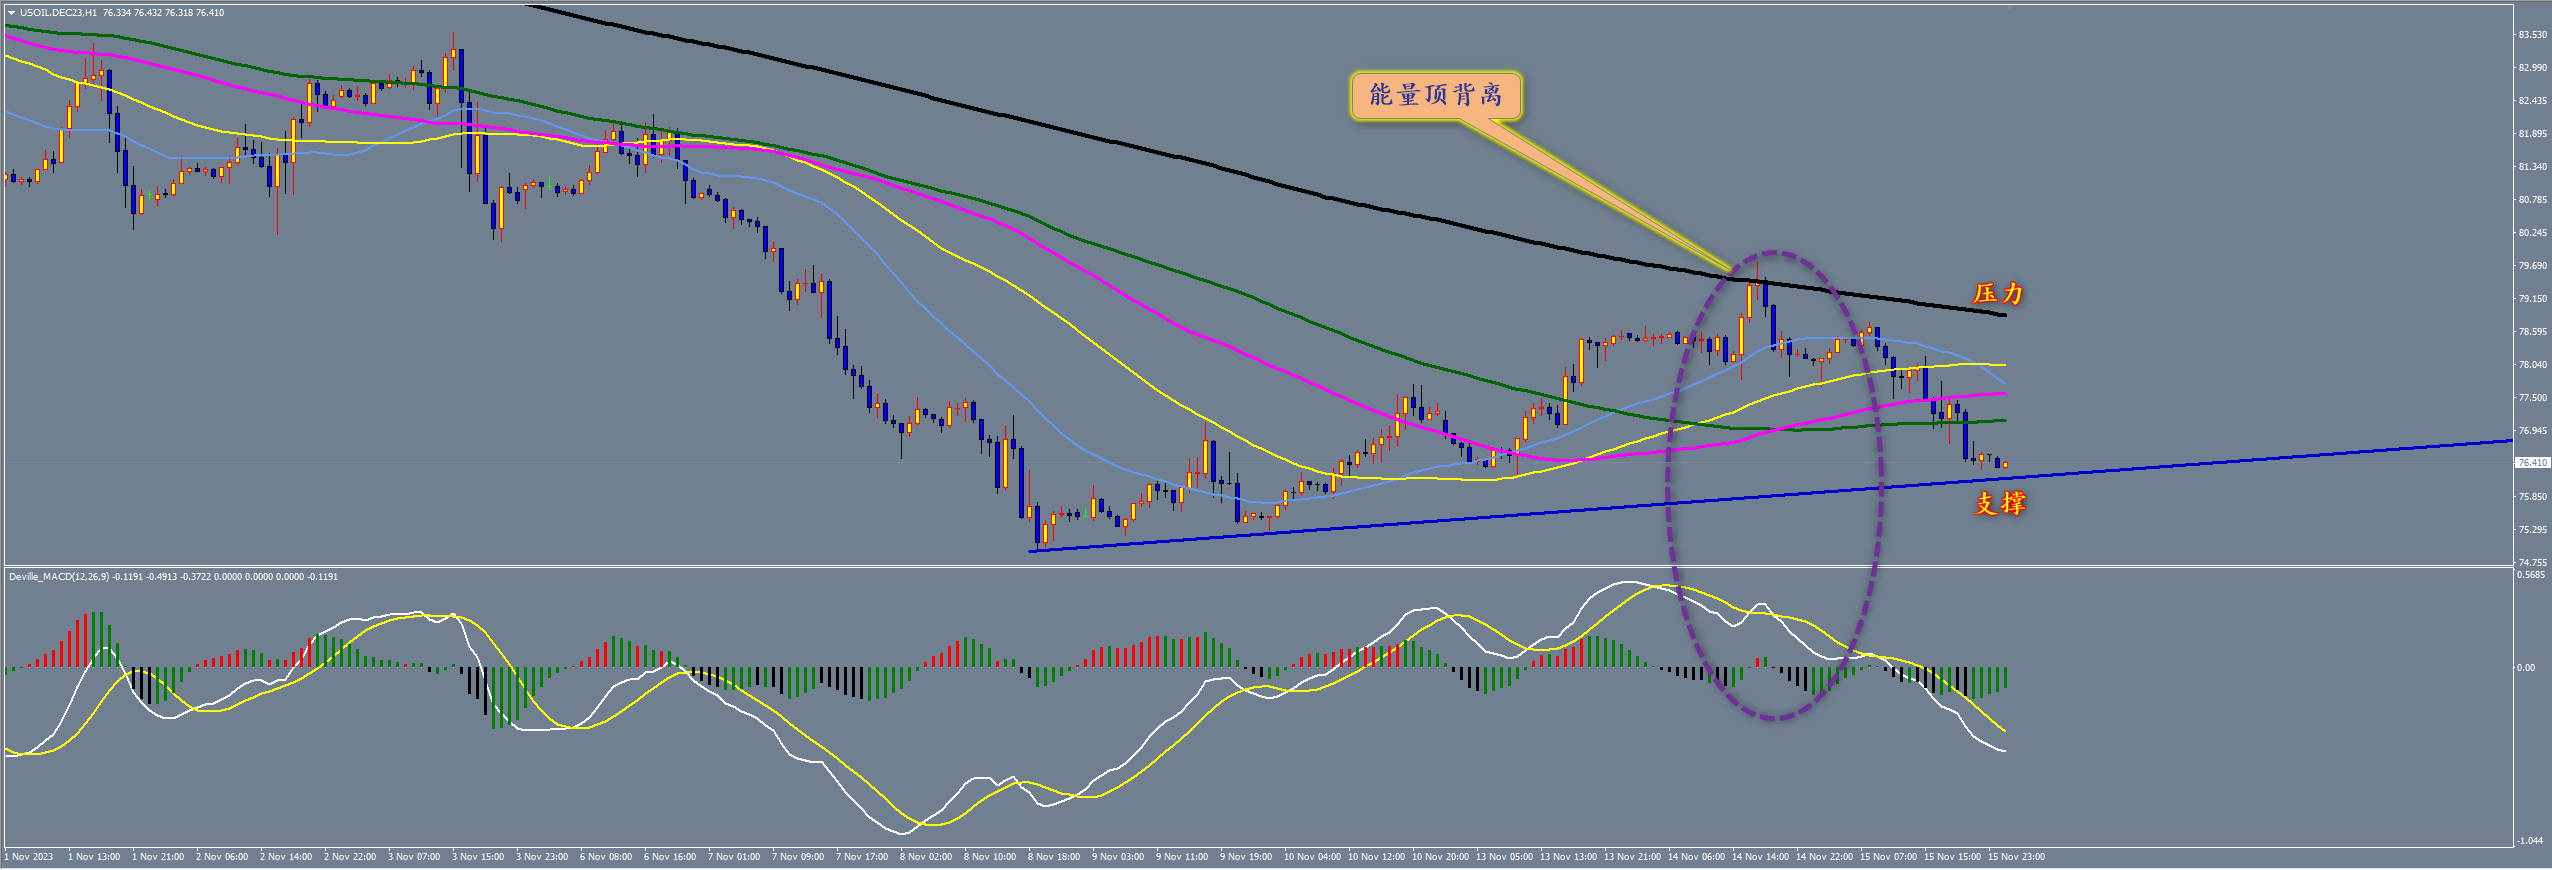This screenshot has height=870, width=2552.
Task: Click time axis label 8 Nov 02:00
Action: coord(926,857)
